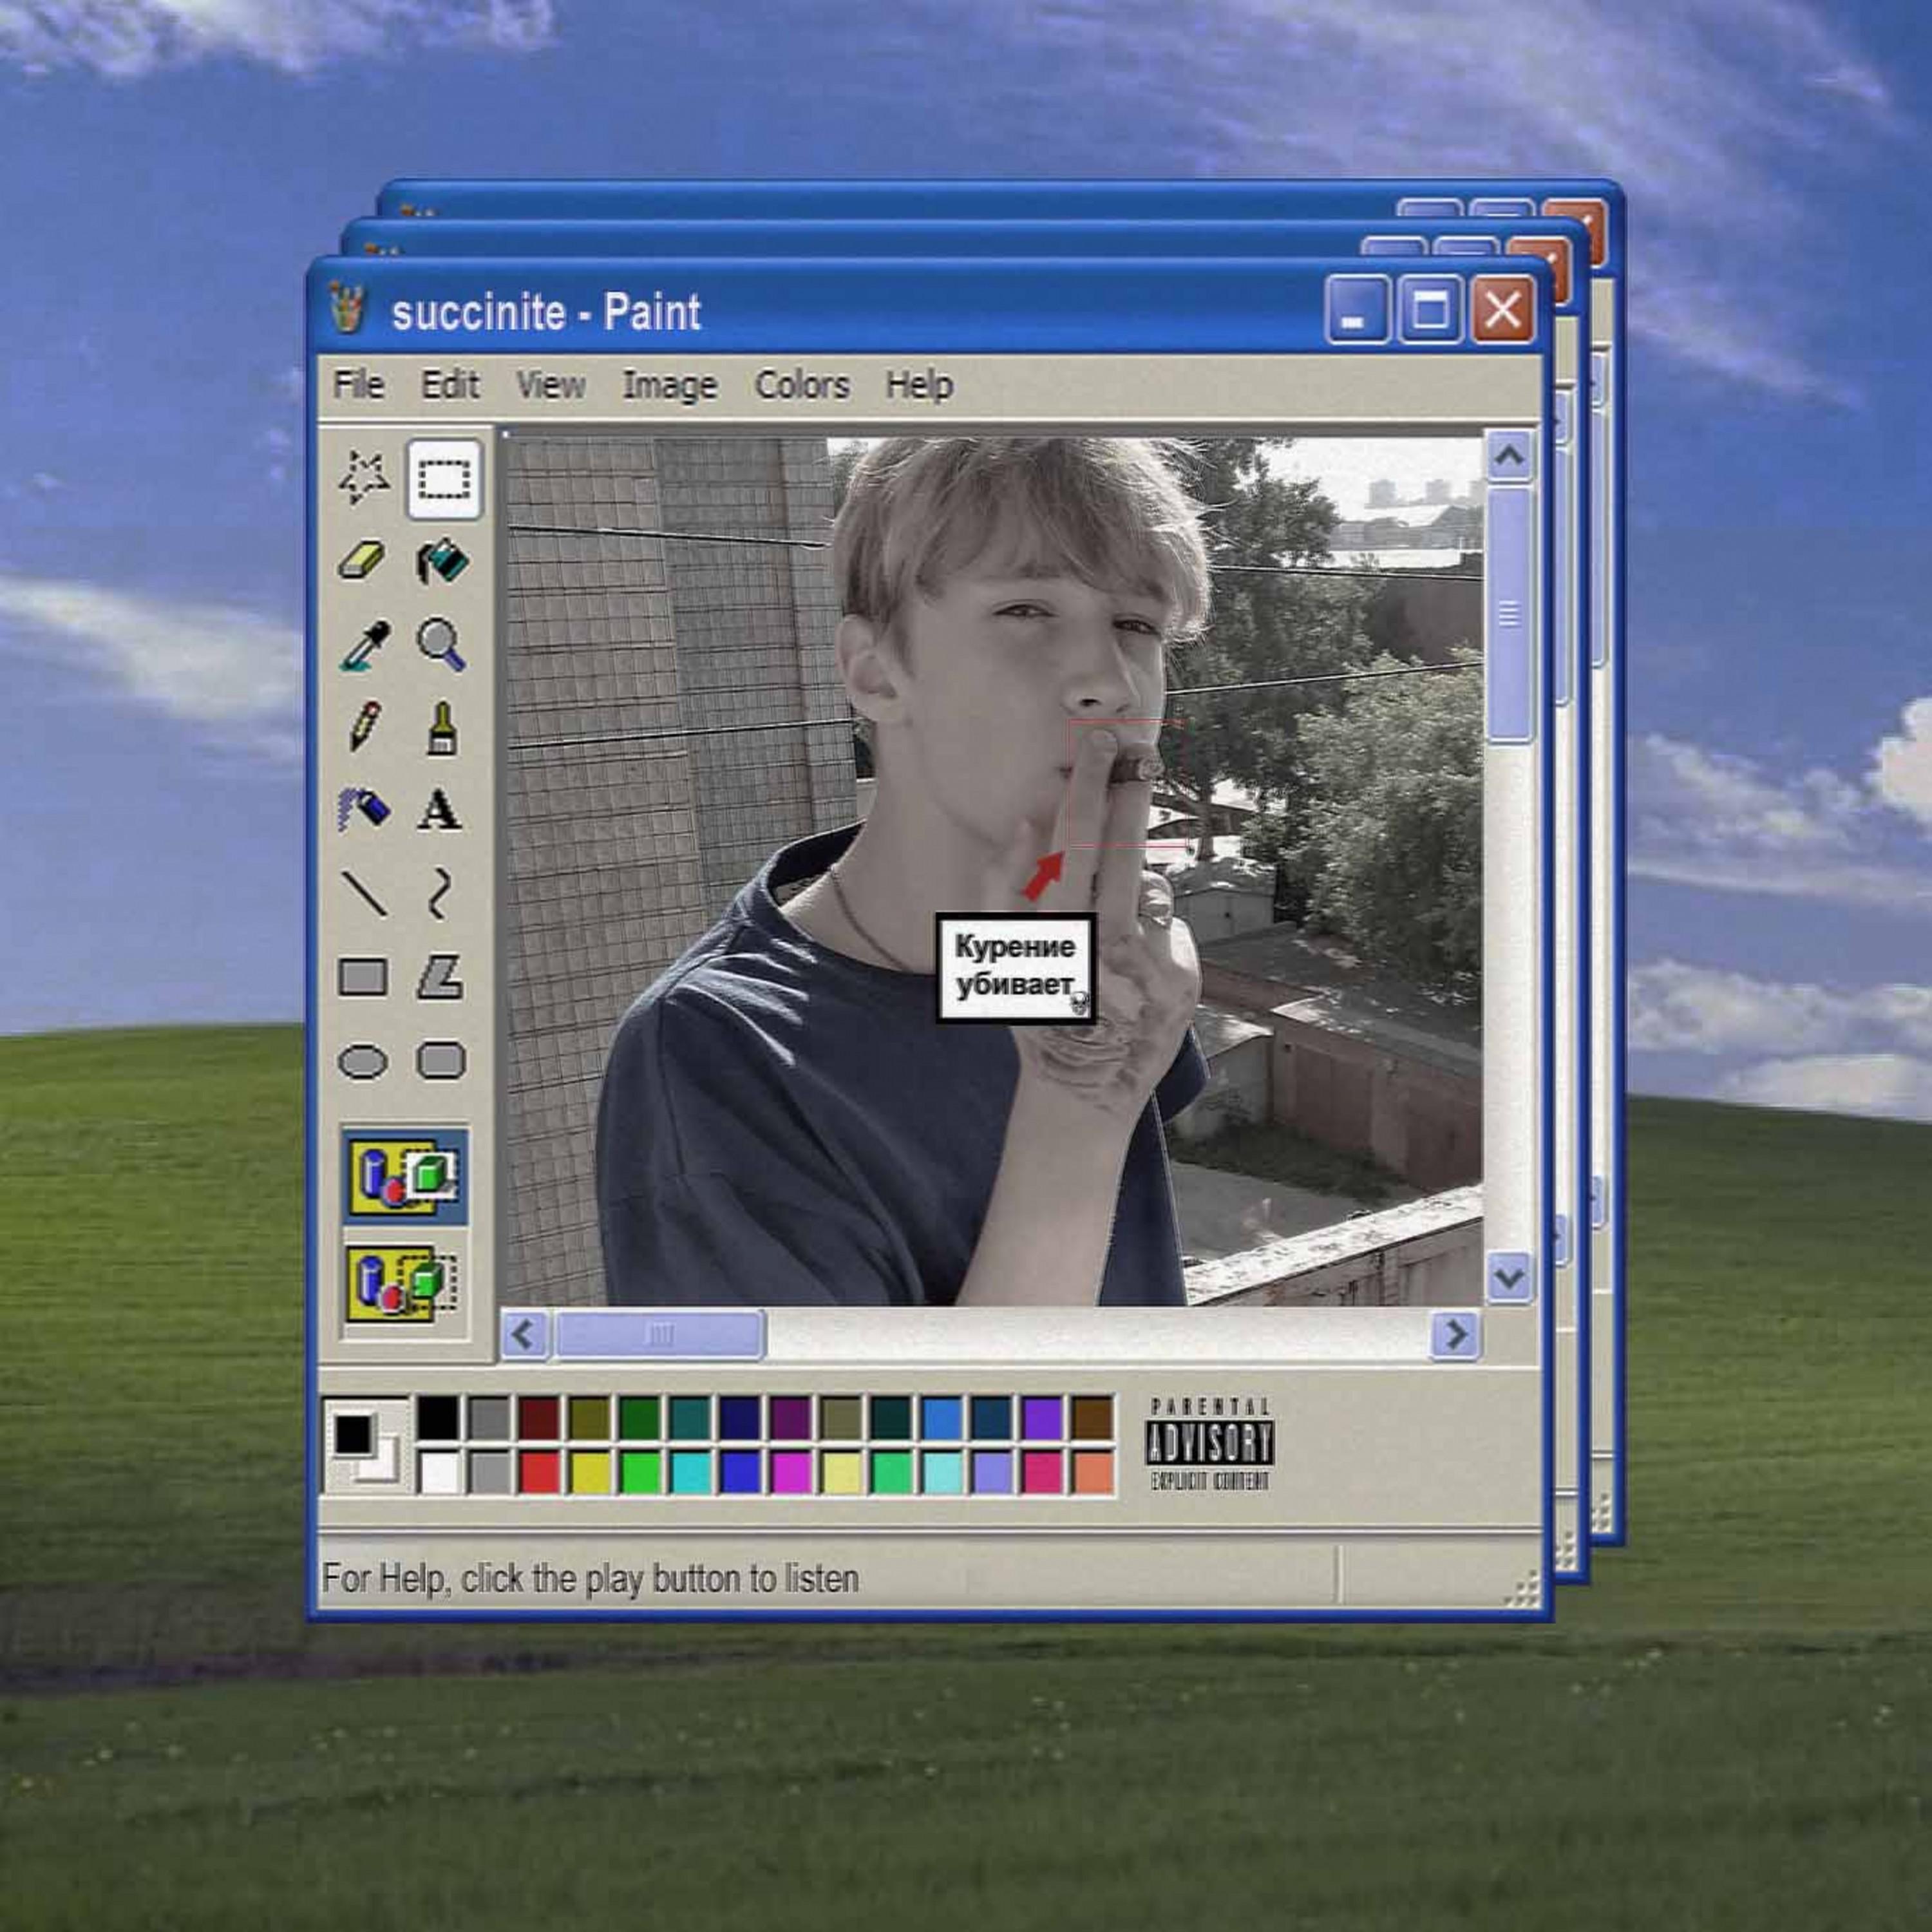Choose the Pencil tool
Viewport: 1932px width, 1932px height.
tap(364, 726)
